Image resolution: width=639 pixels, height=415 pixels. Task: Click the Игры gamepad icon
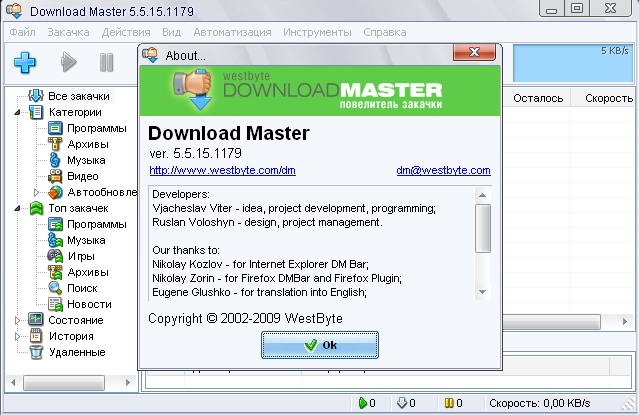pos(55,256)
